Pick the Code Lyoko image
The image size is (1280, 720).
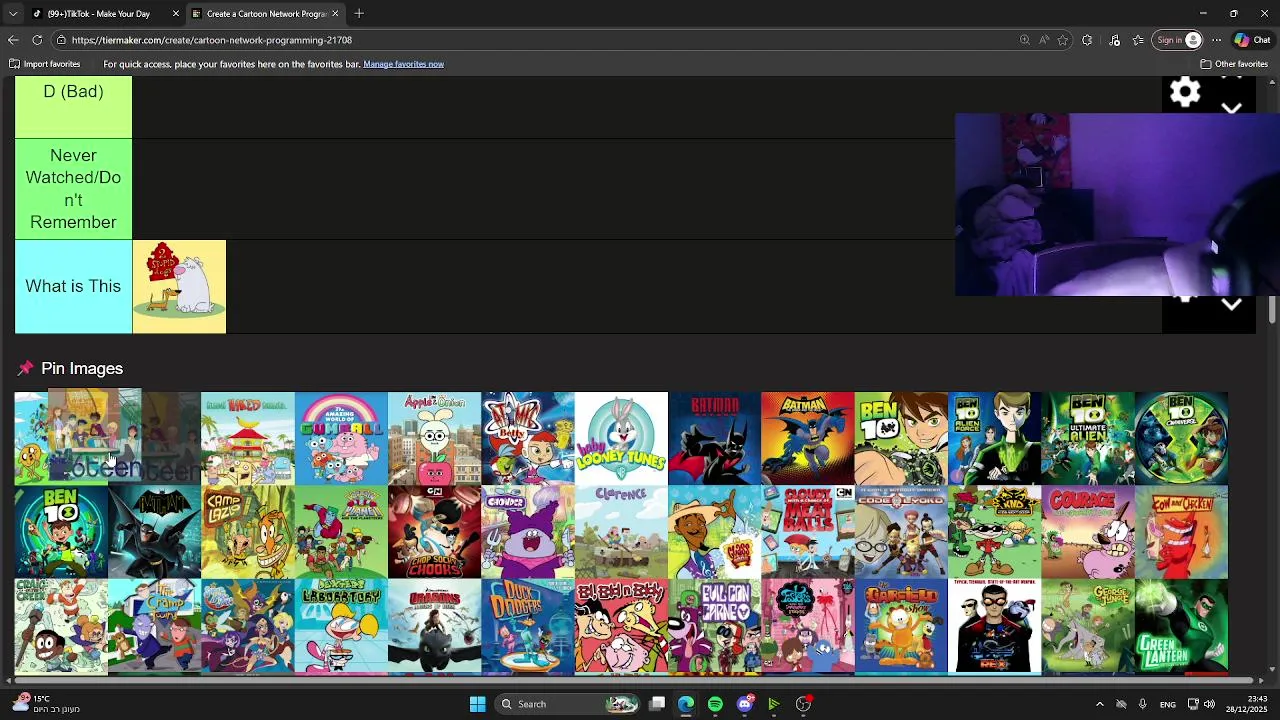(x=901, y=532)
